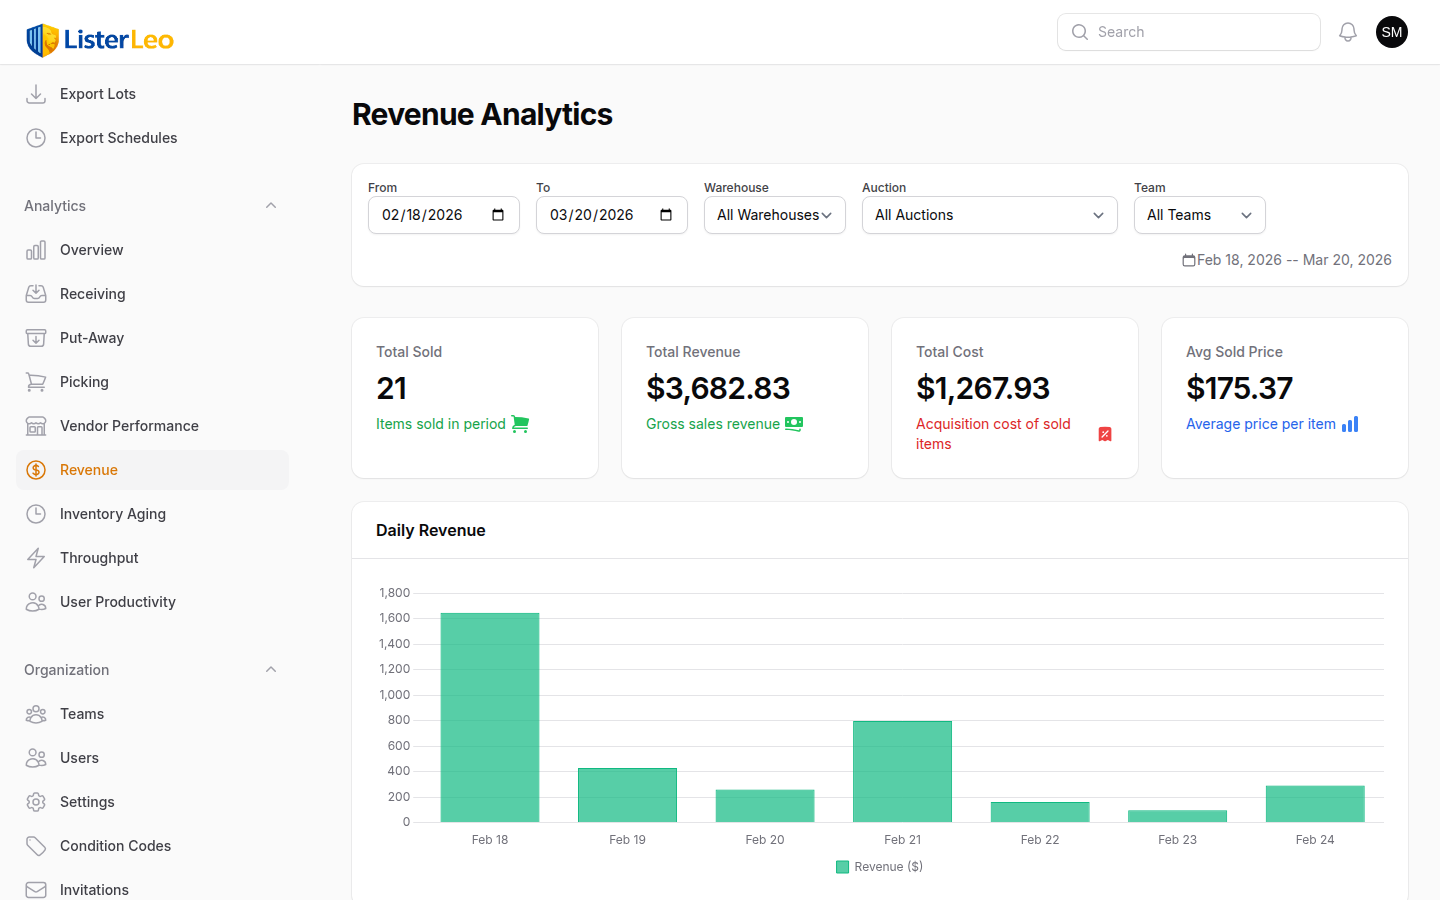
Task: Open the SM user avatar menu
Action: coord(1392,32)
